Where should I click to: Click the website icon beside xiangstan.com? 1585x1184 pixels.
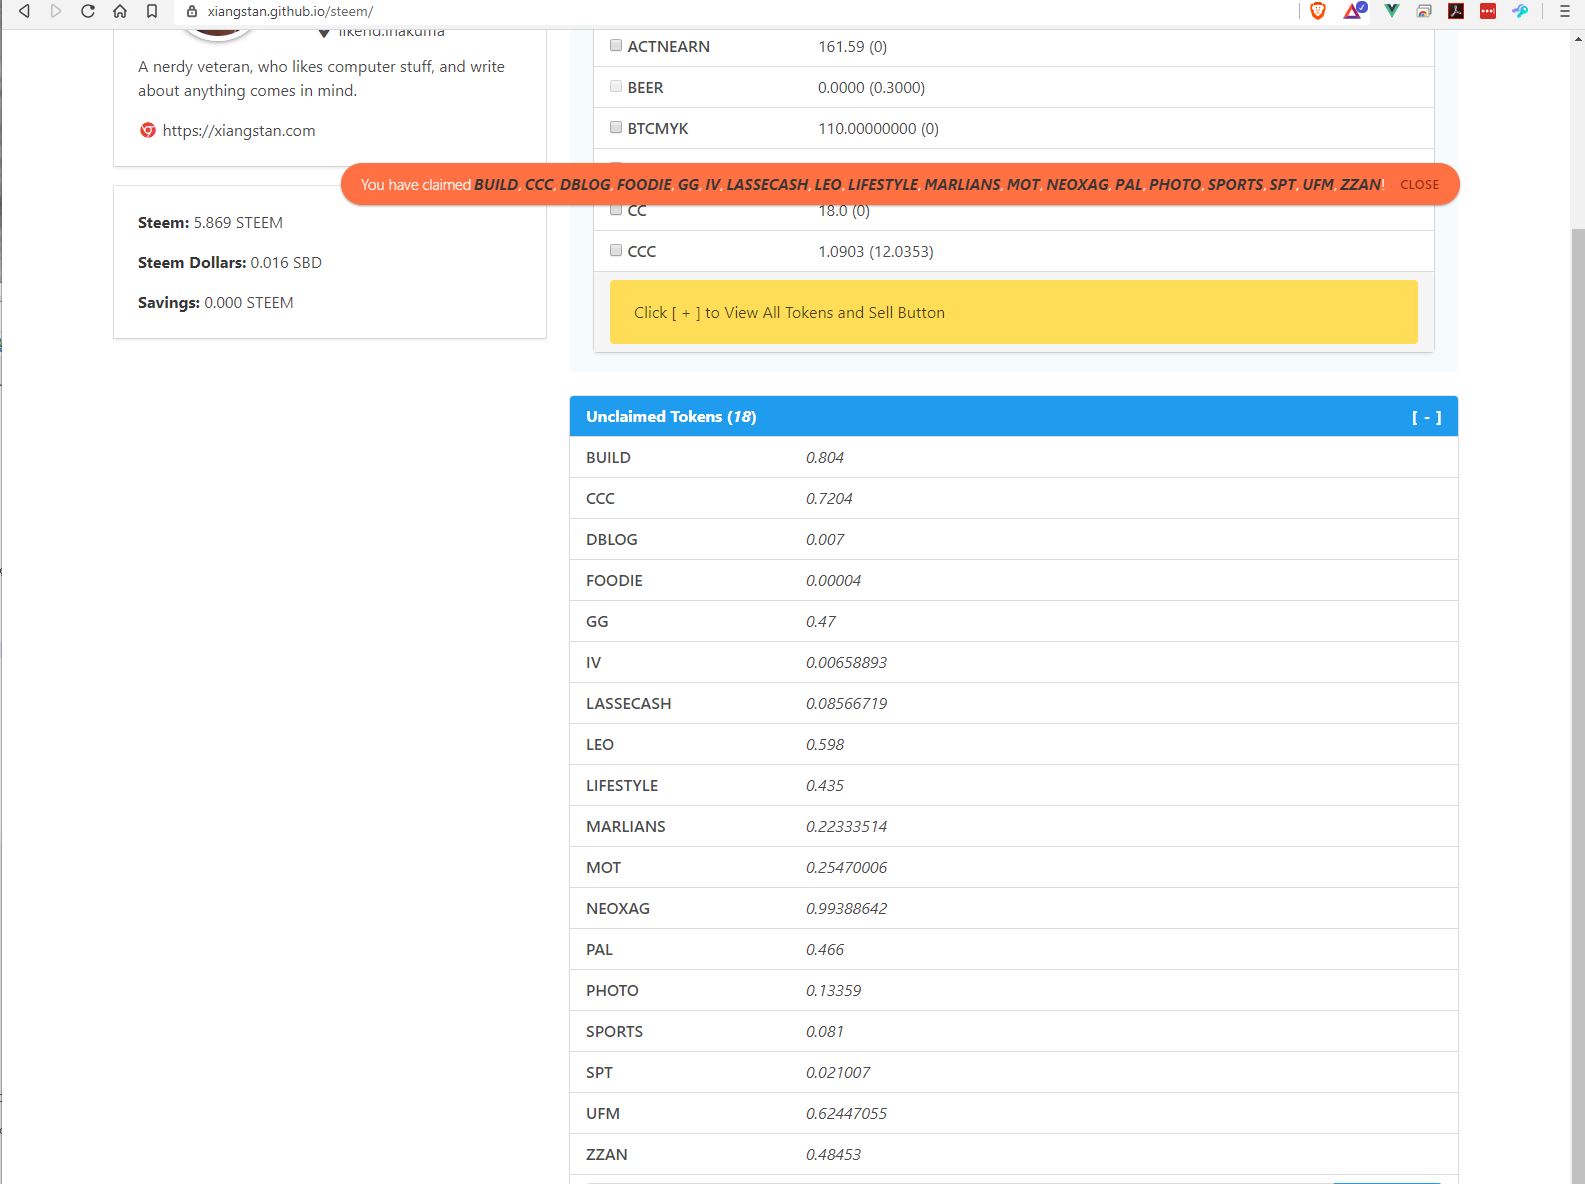(148, 130)
